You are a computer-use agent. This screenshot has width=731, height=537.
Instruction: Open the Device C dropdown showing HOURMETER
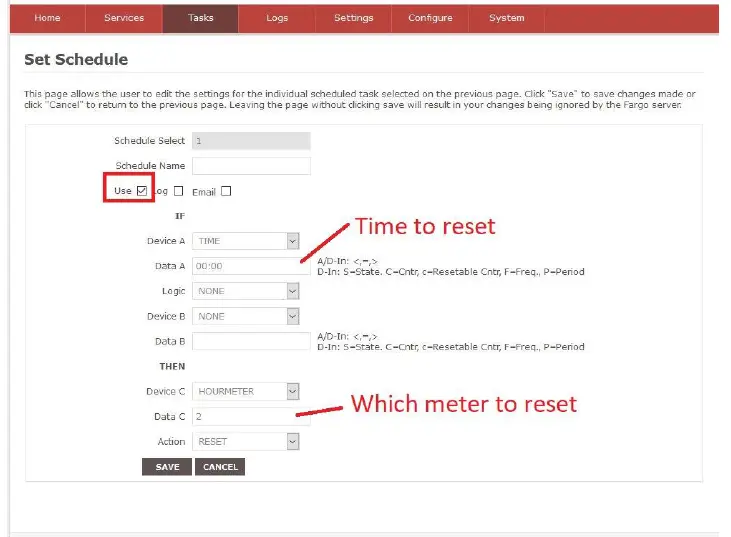(x=246, y=392)
